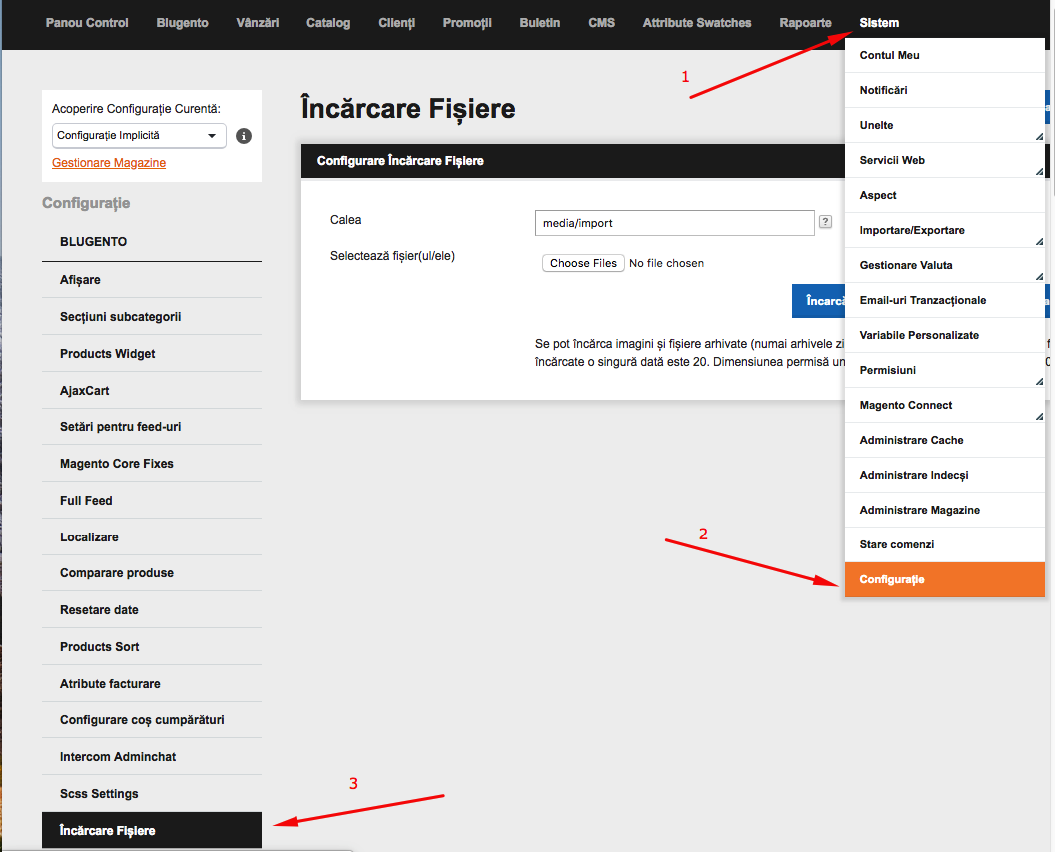Open the Afișare configuration section
1055x852 pixels.
pos(151,280)
